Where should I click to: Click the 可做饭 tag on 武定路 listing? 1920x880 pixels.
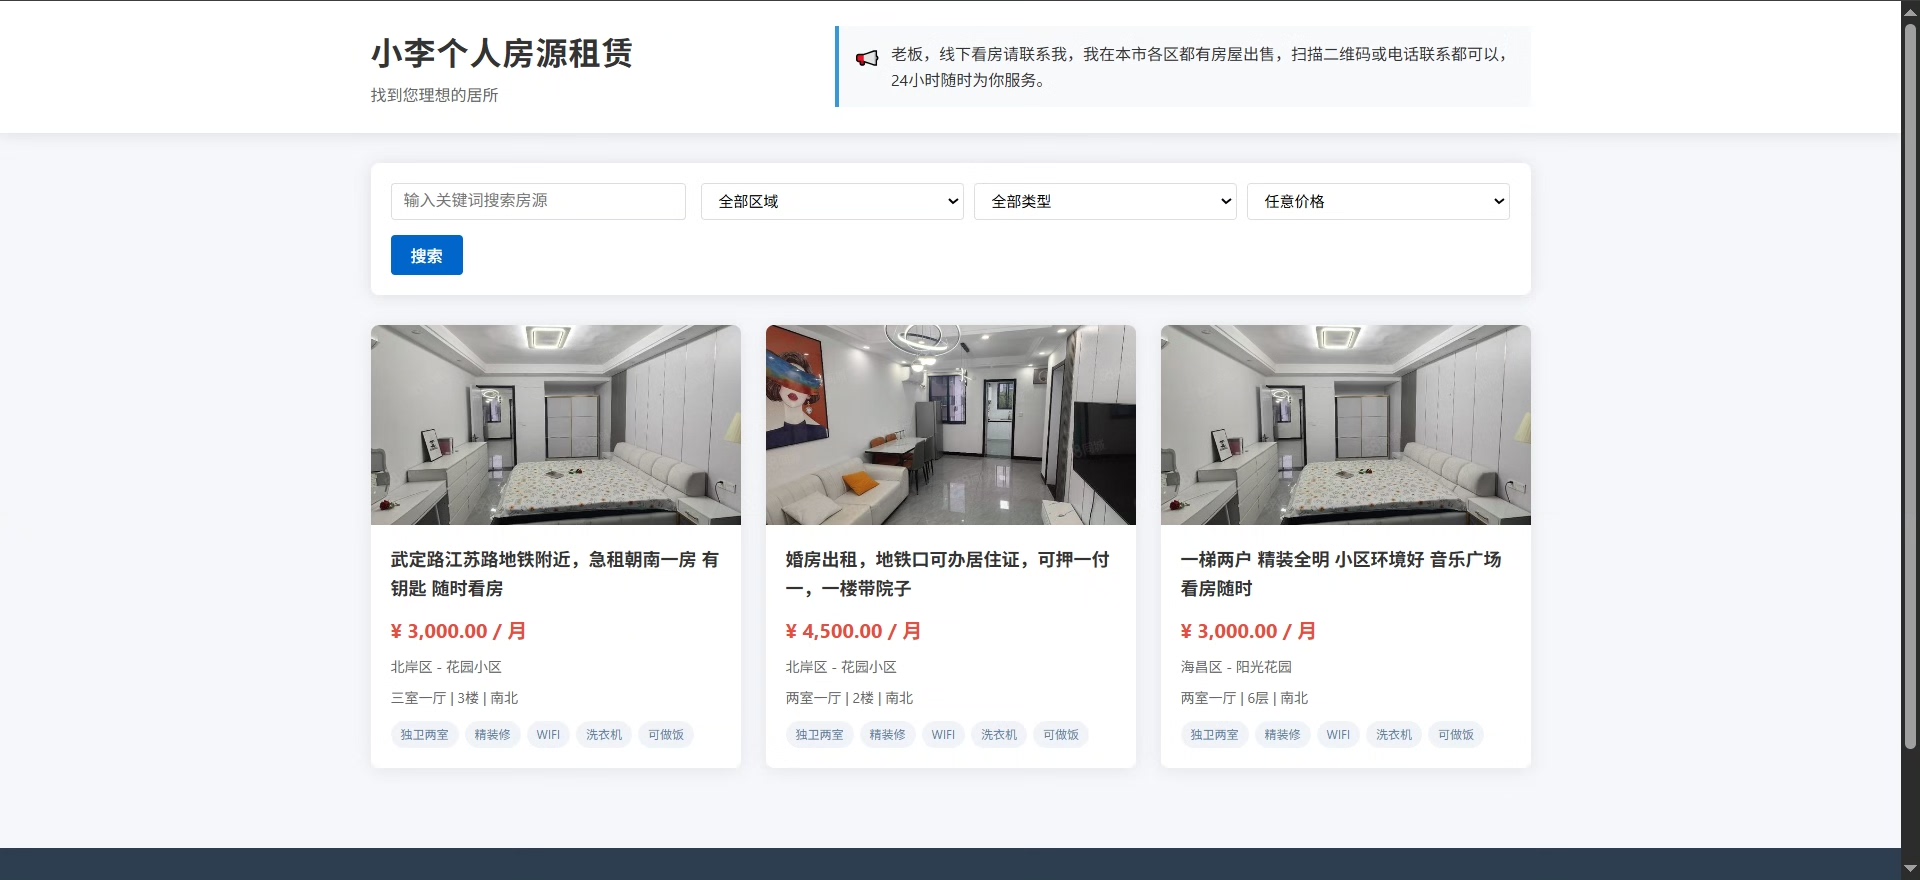pos(666,735)
